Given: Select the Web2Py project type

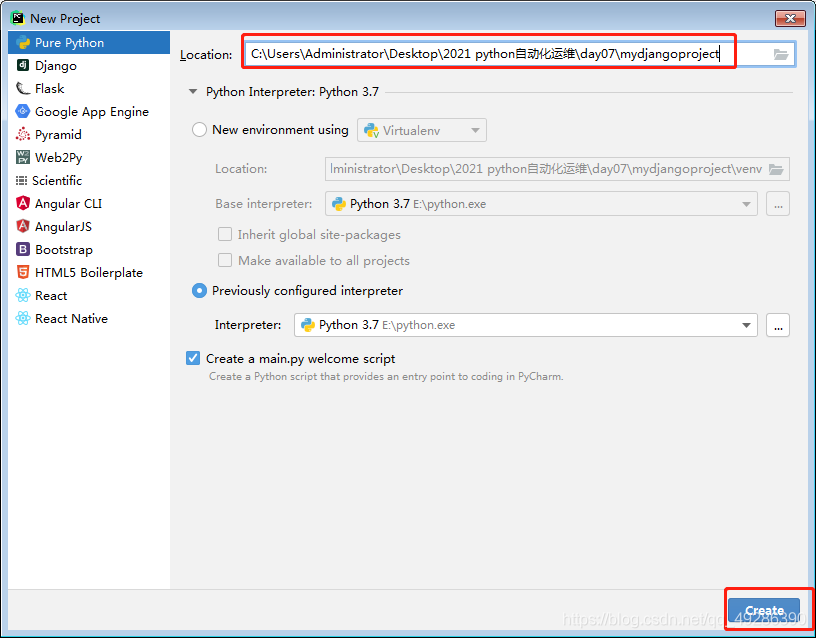Looking at the screenshot, I should pyautogui.click(x=88, y=157).
